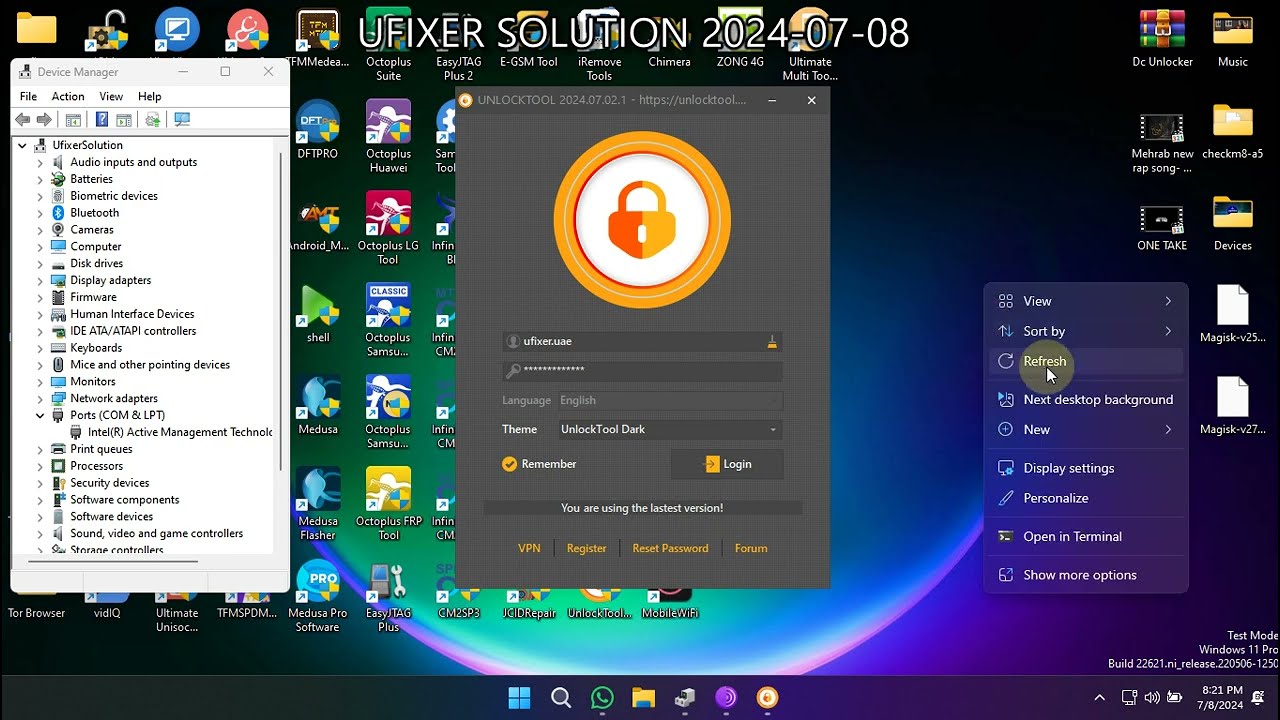Image resolution: width=1280 pixels, height=720 pixels.
Task: Choose Display settings from context menu
Action: 1086,469
